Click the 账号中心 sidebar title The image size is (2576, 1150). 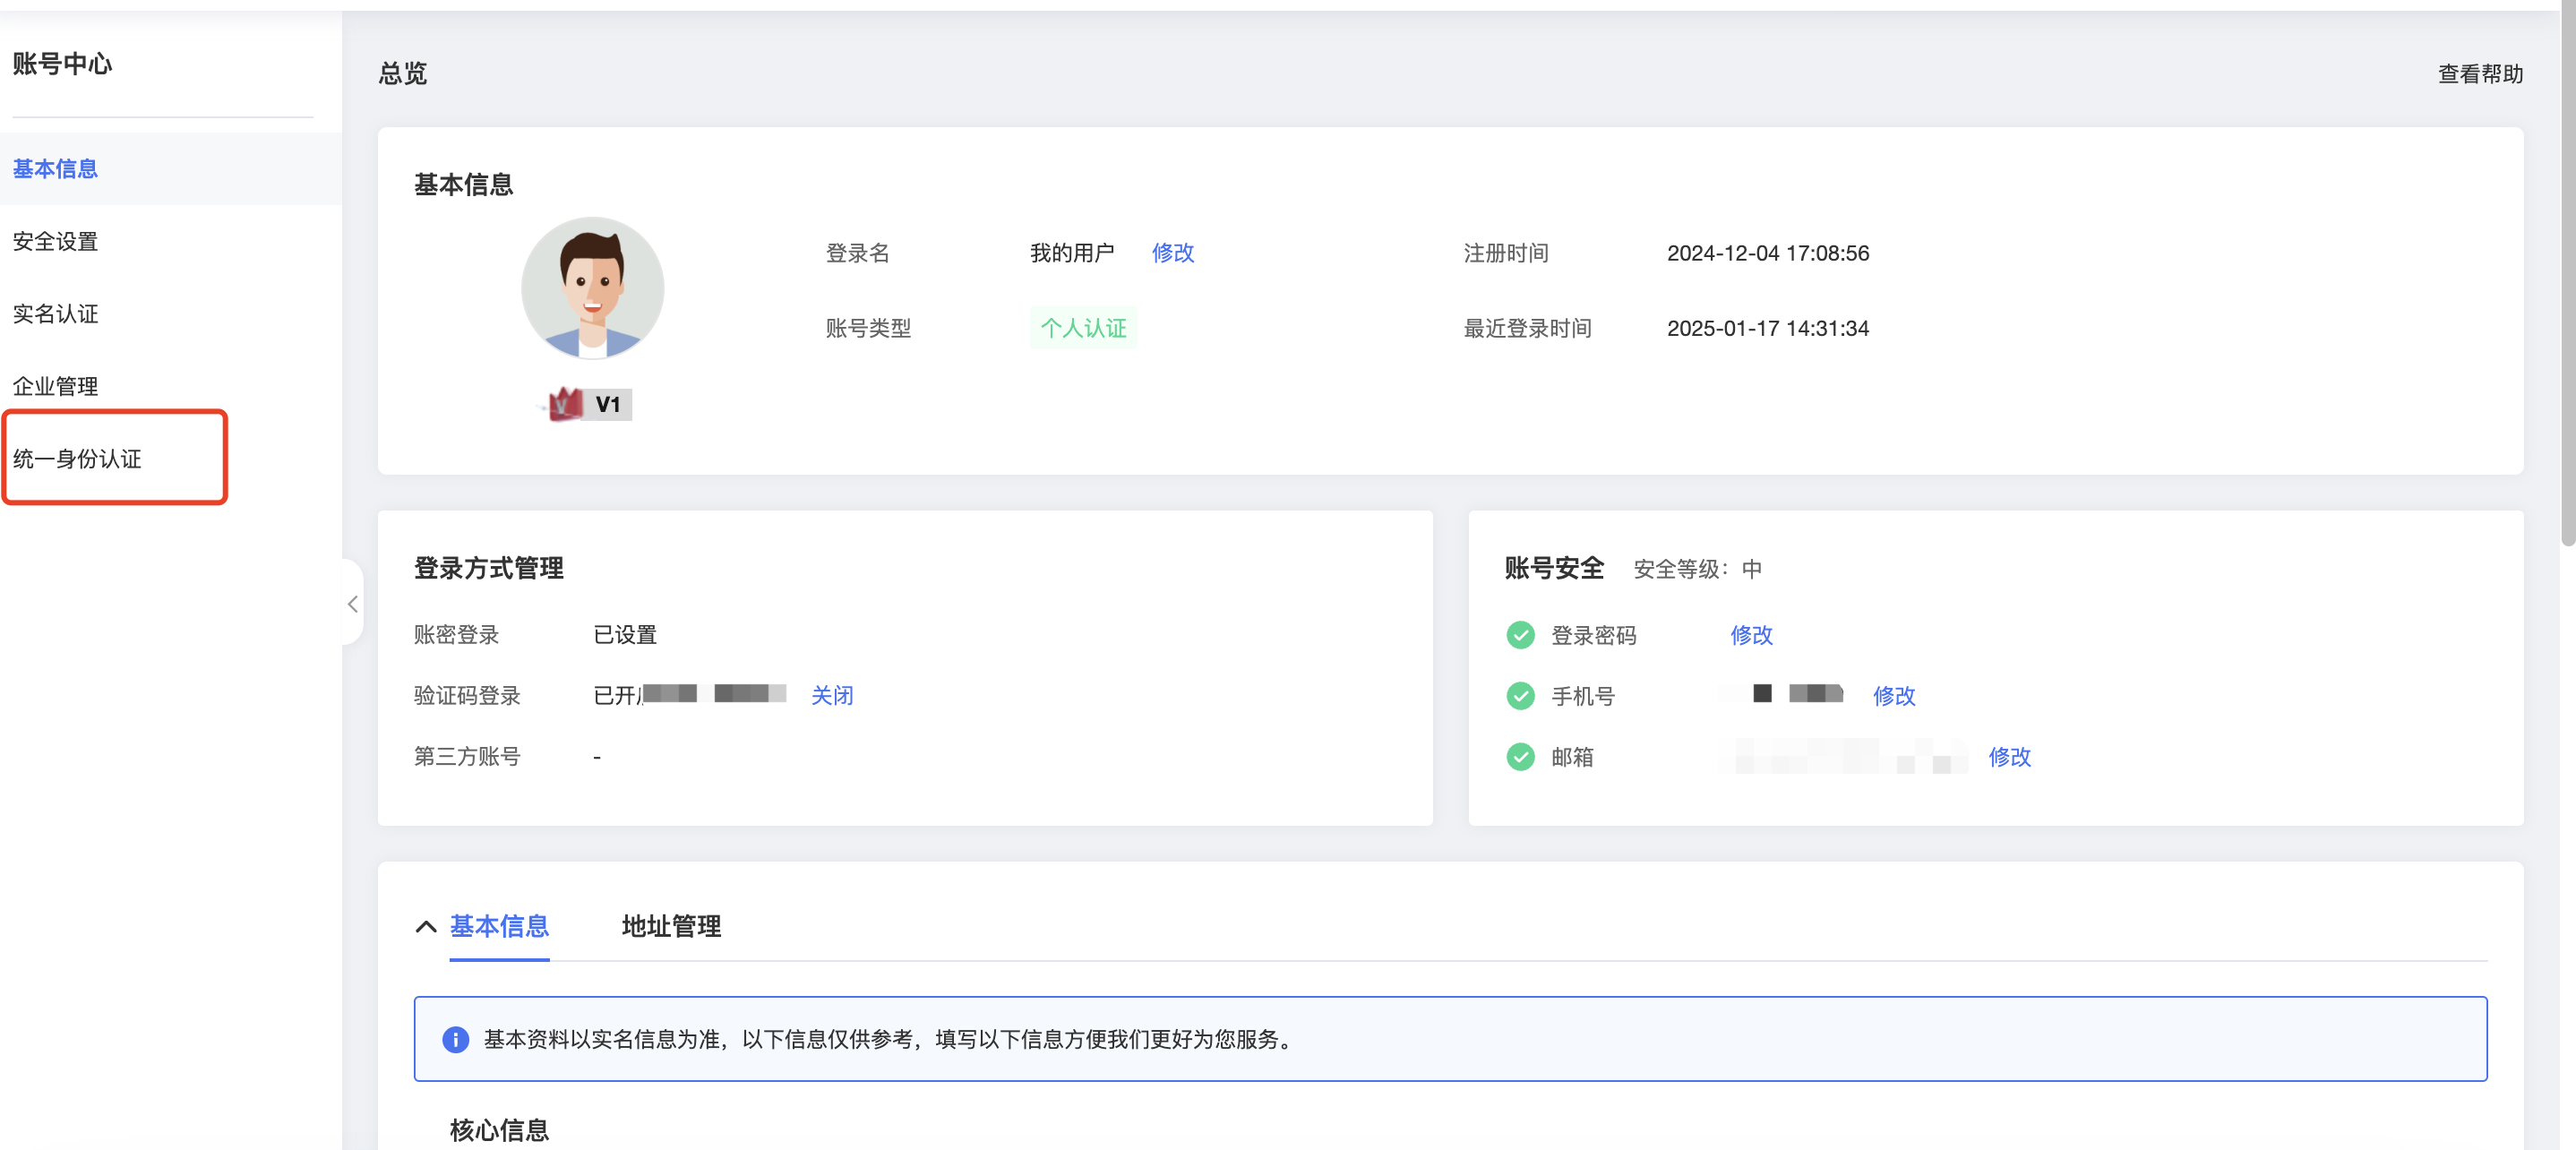pos(62,64)
